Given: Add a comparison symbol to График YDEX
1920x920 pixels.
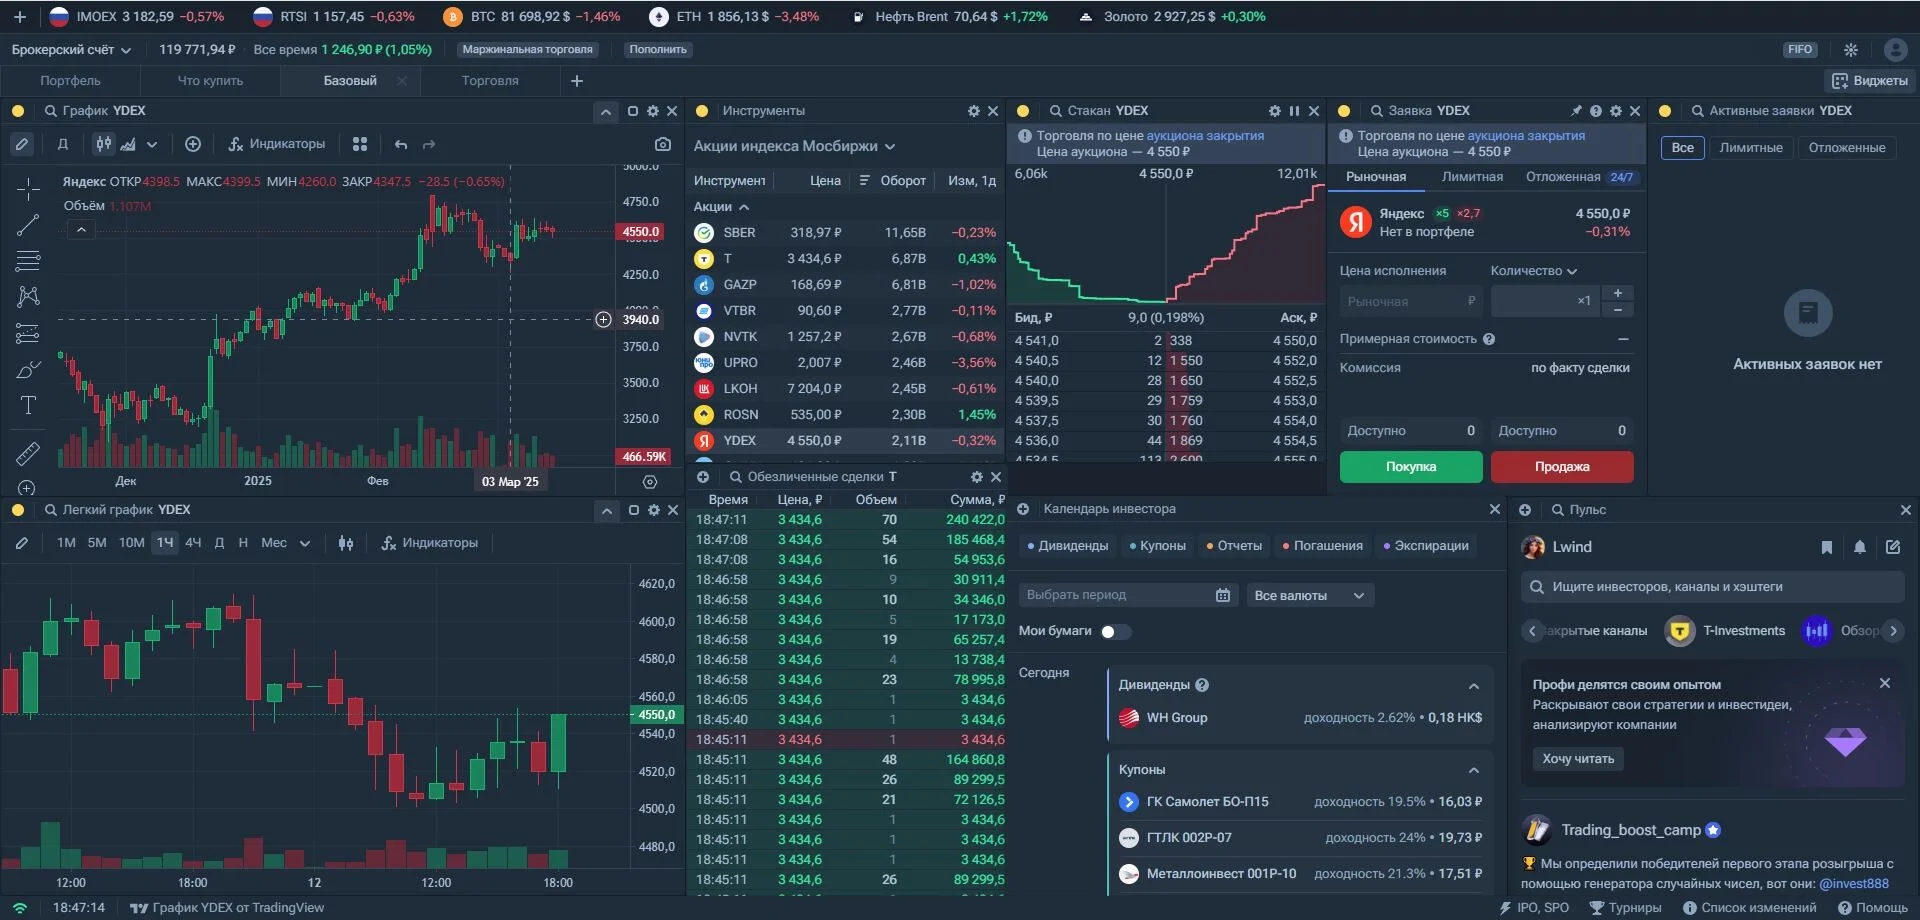Looking at the screenshot, I should pyautogui.click(x=193, y=144).
